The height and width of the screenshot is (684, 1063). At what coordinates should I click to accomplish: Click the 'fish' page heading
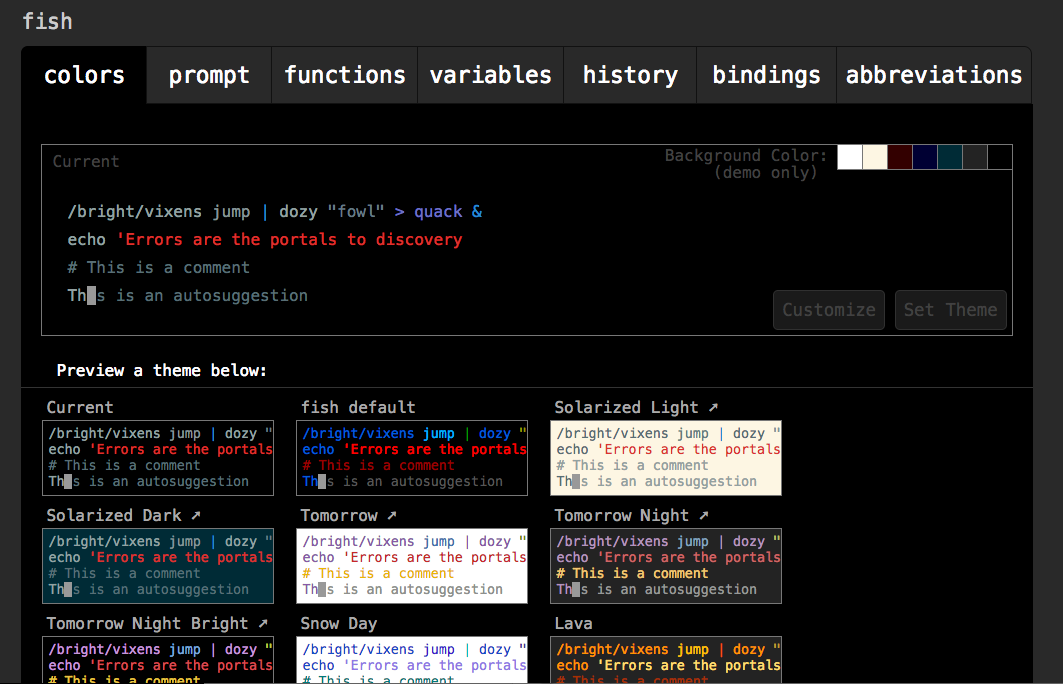(x=47, y=21)
